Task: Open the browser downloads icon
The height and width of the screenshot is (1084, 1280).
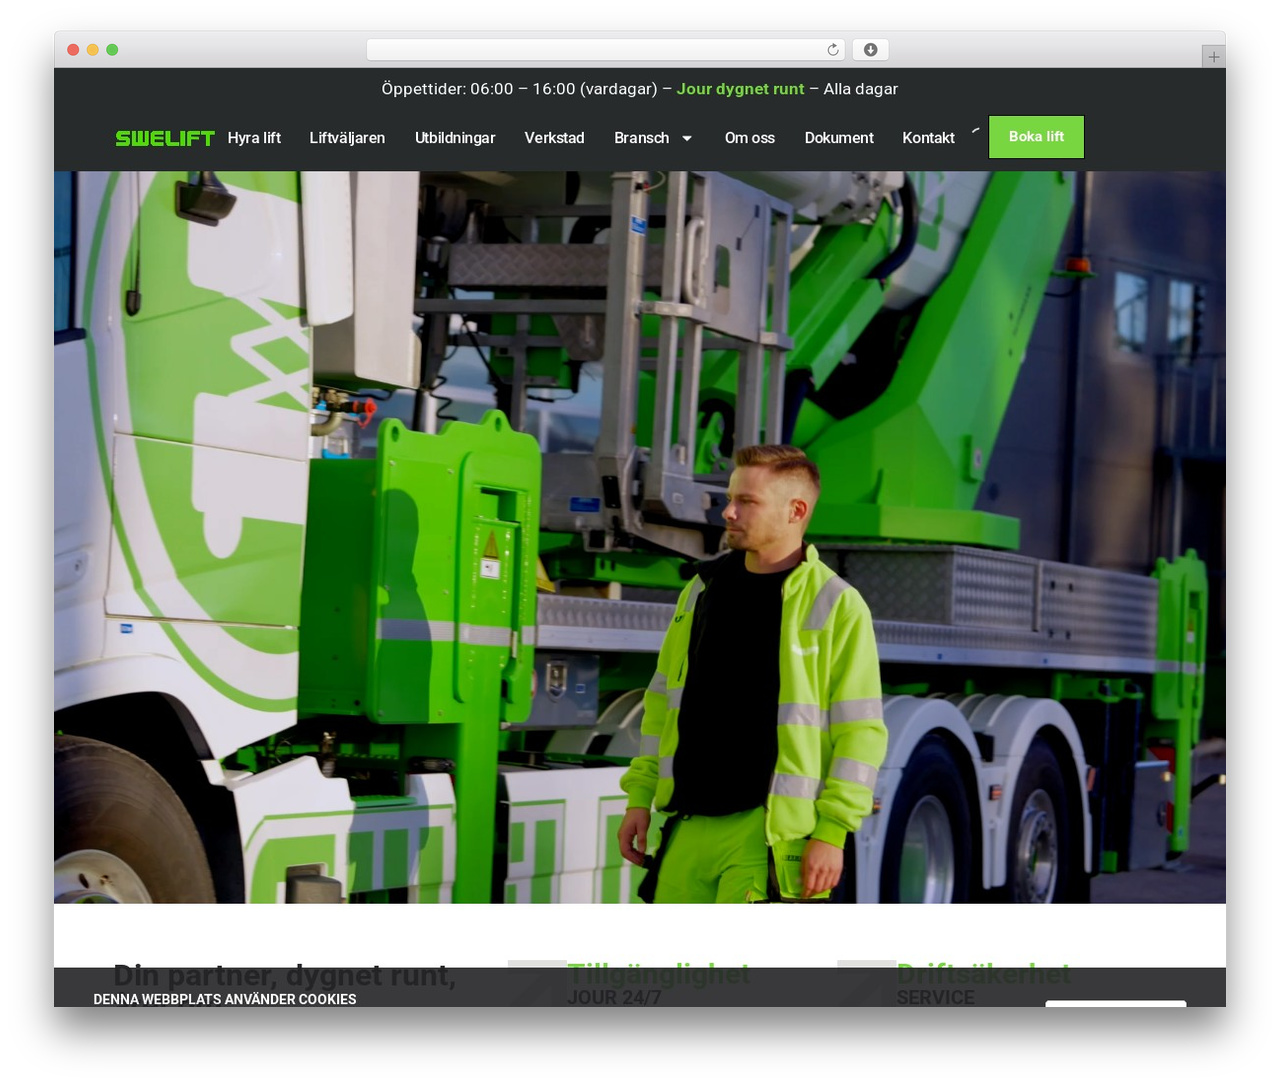Action: click(871, 50)
